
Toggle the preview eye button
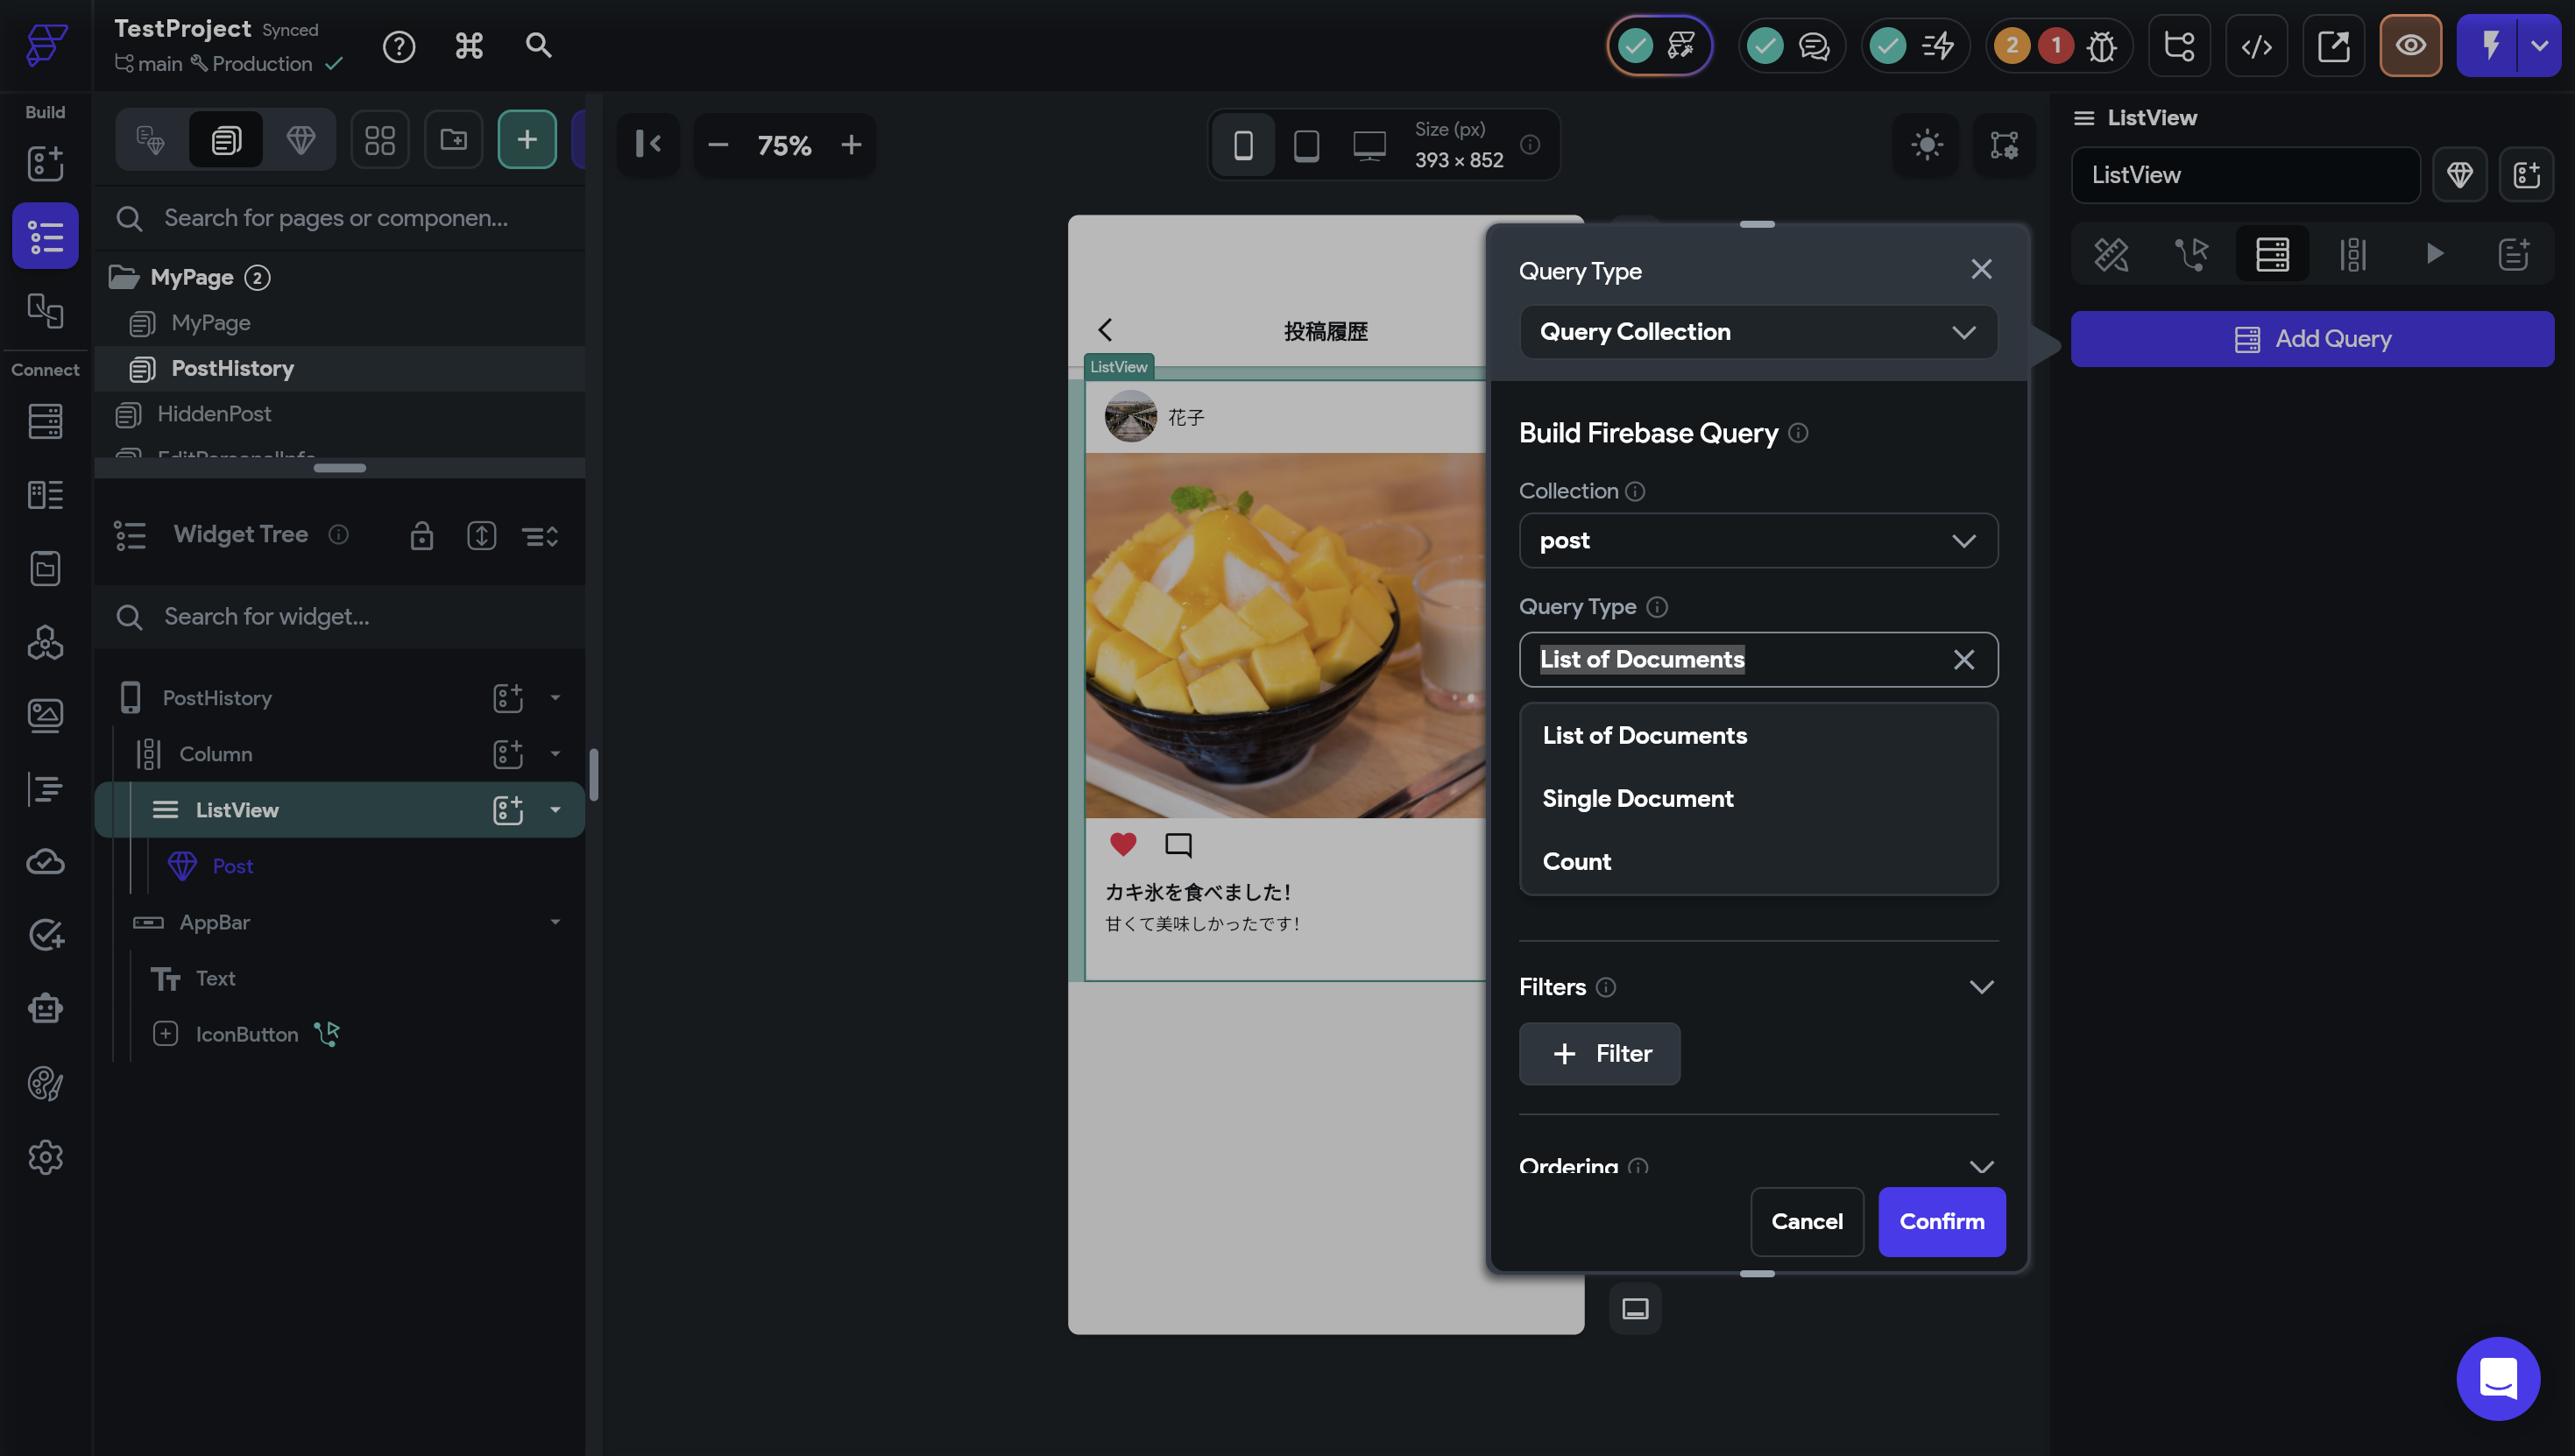coord(2410,46)
